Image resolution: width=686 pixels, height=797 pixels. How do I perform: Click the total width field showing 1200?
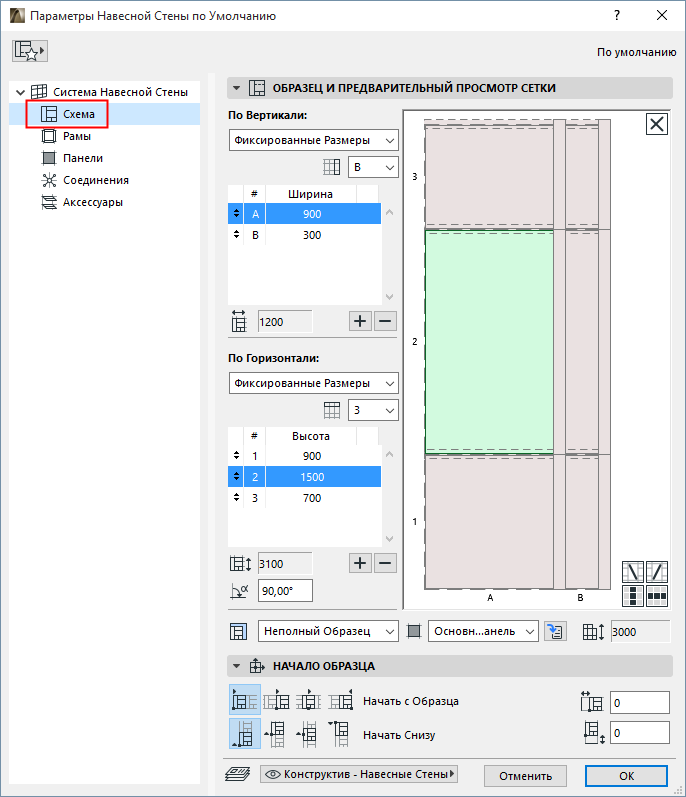tap(285, 322)
